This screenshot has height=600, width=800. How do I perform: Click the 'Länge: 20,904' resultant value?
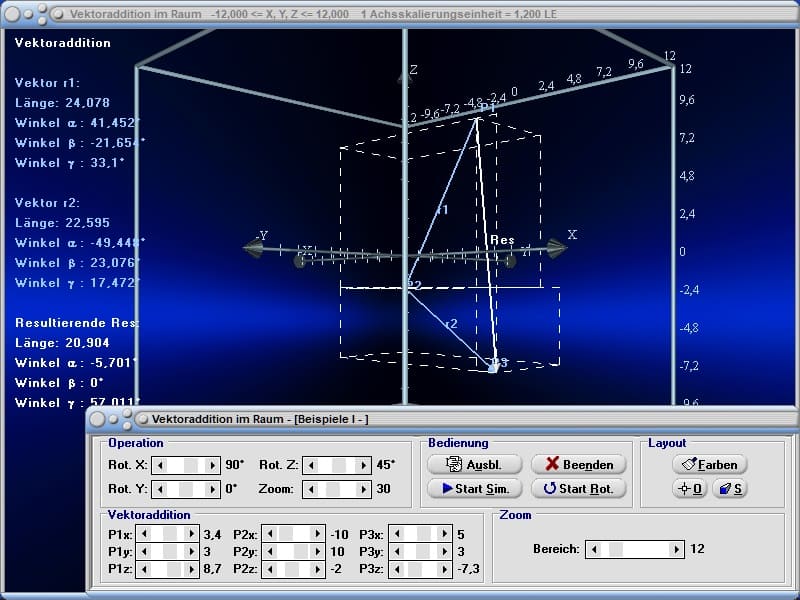click(62, 342)
